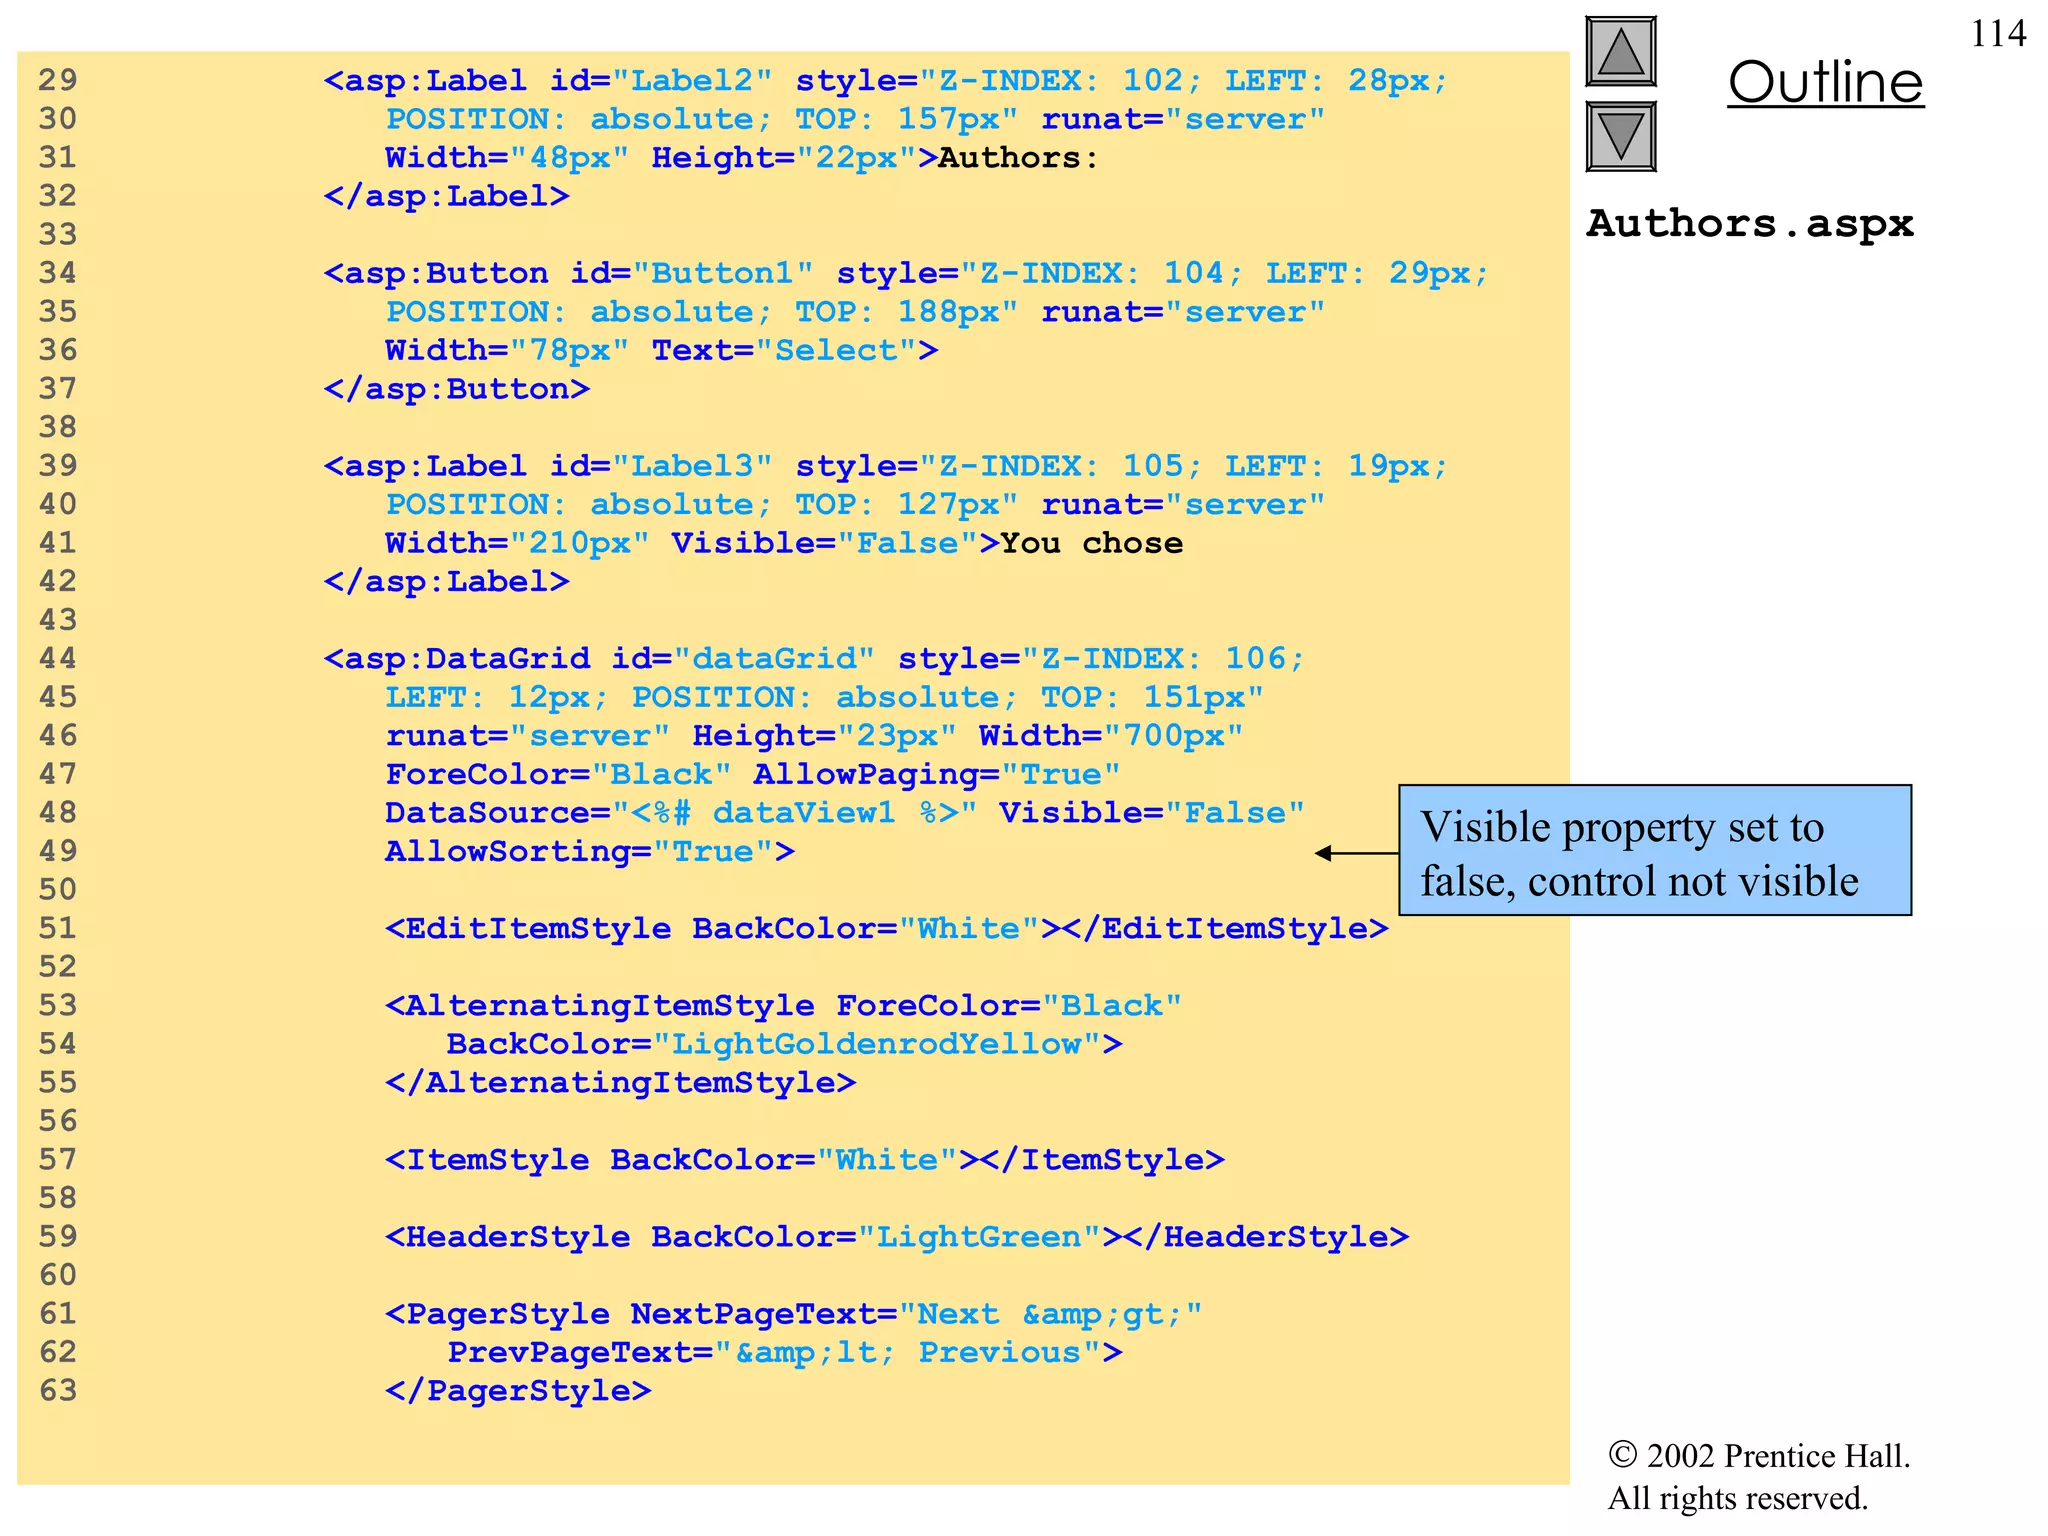The image size is (2048, 1536).
Task: Click PagerStyle NextPageText line 61
Action: point(794,1314)
